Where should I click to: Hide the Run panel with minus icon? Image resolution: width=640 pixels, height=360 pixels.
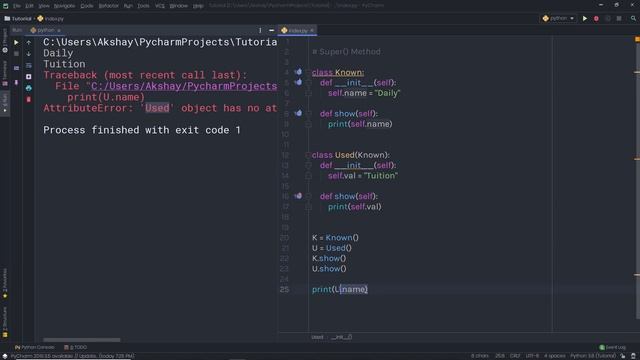click(x=271, y=30)
